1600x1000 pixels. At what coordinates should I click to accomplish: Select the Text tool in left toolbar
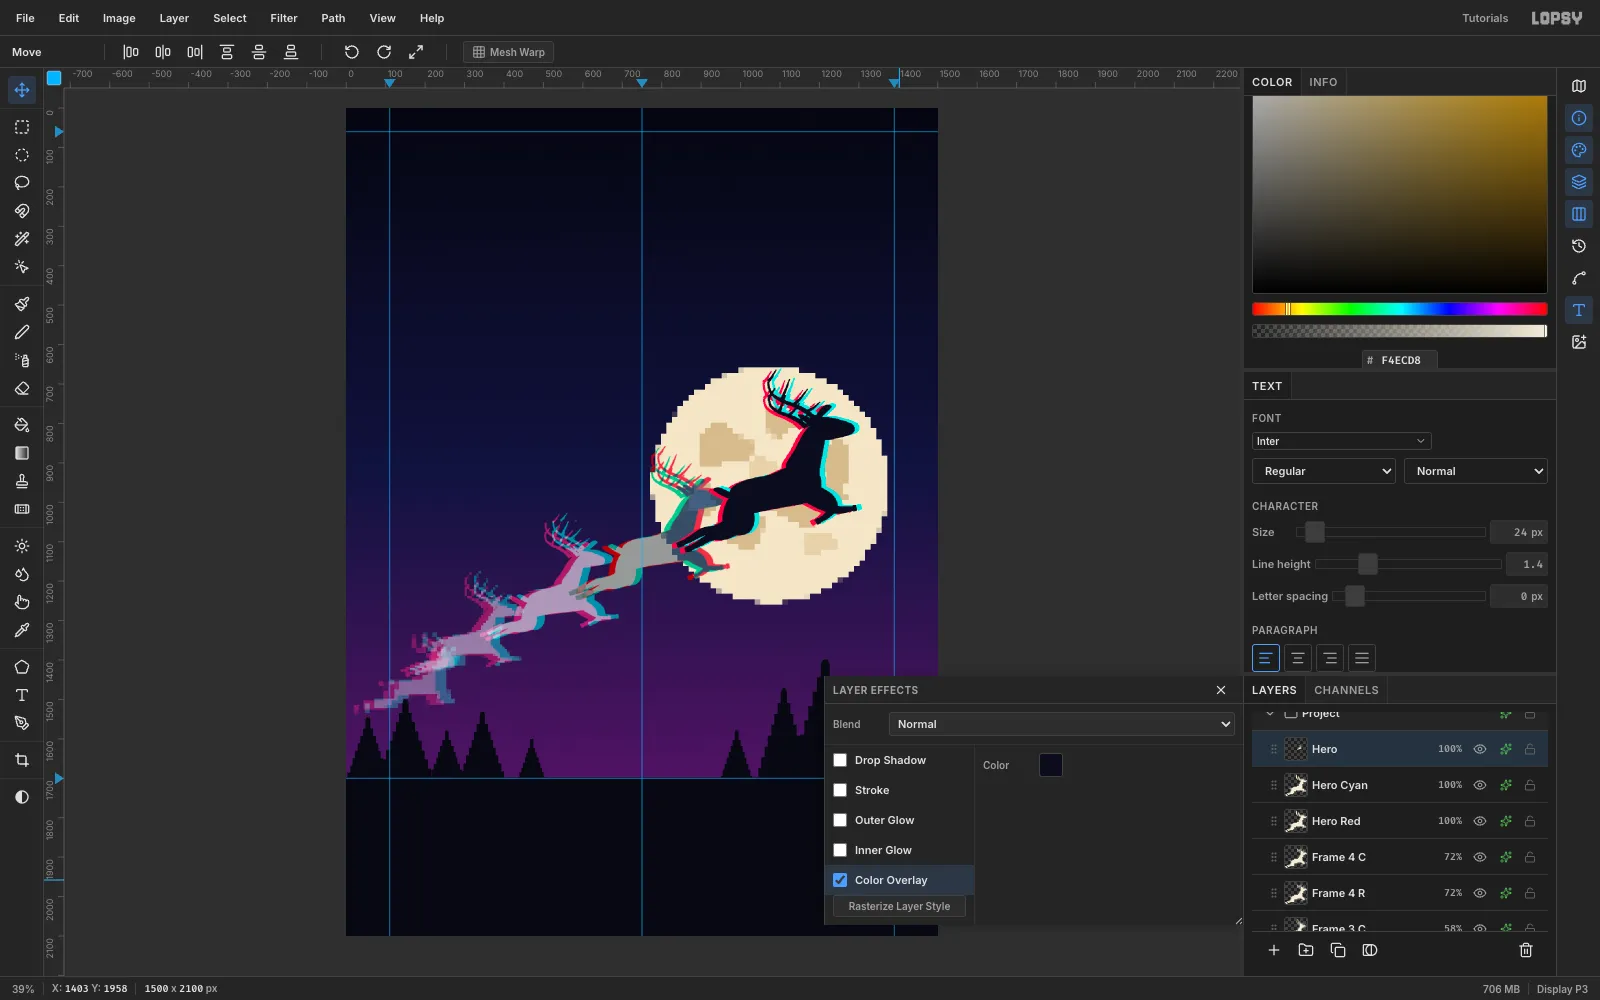click(22, 695)
